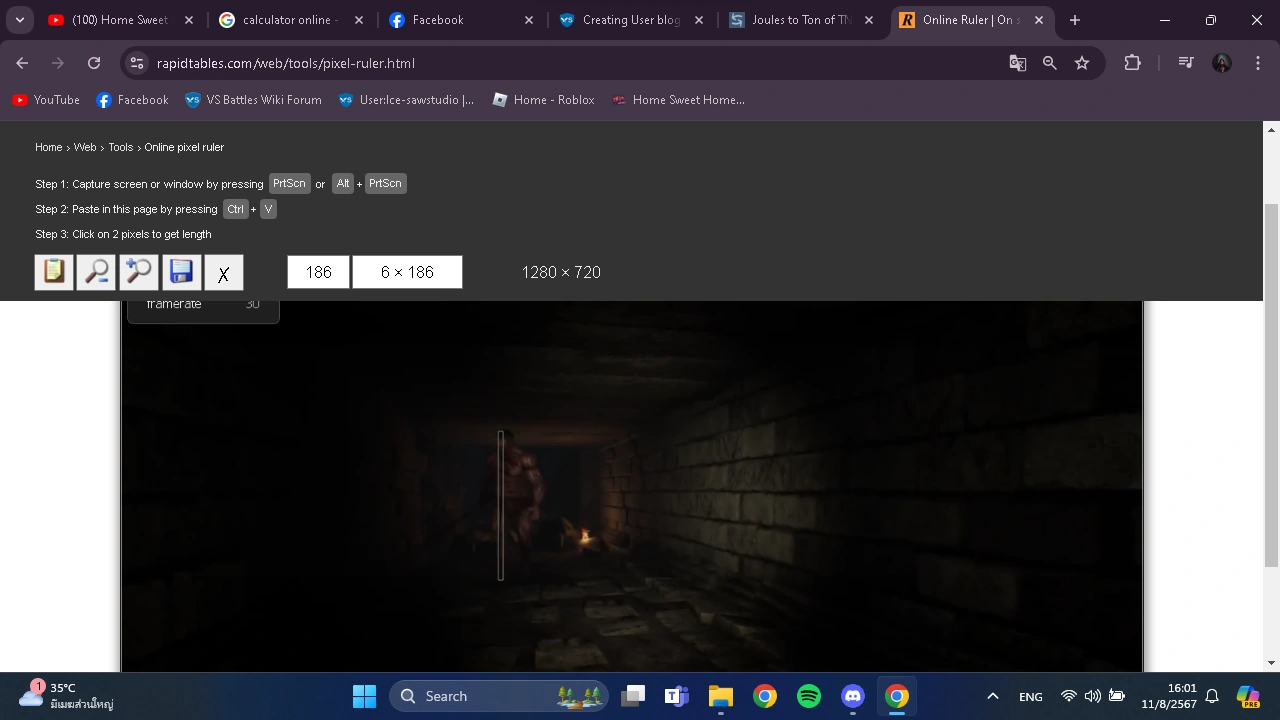This screenshot has width=1280, height=720.
Task: Open the Home breadcrumb link
Action: (x=49, y=147)
